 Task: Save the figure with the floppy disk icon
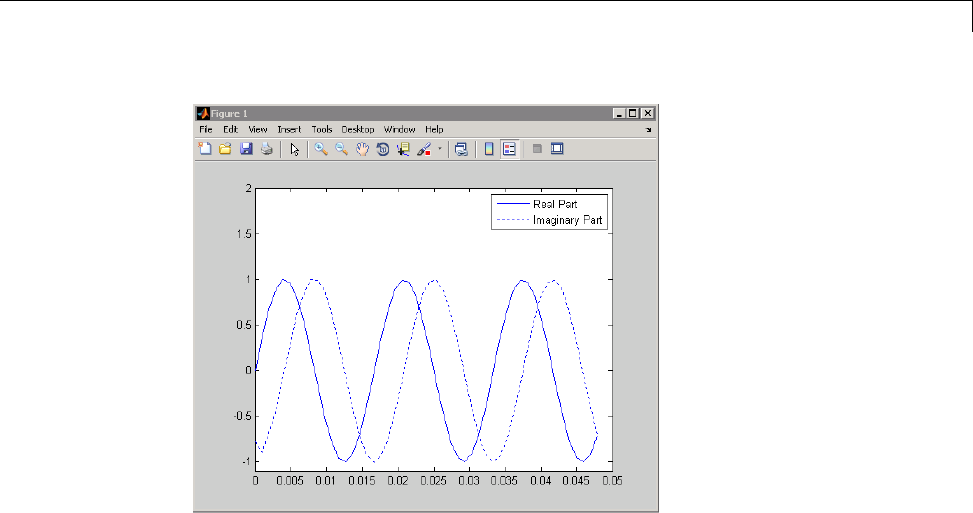(x=246, y=149)
